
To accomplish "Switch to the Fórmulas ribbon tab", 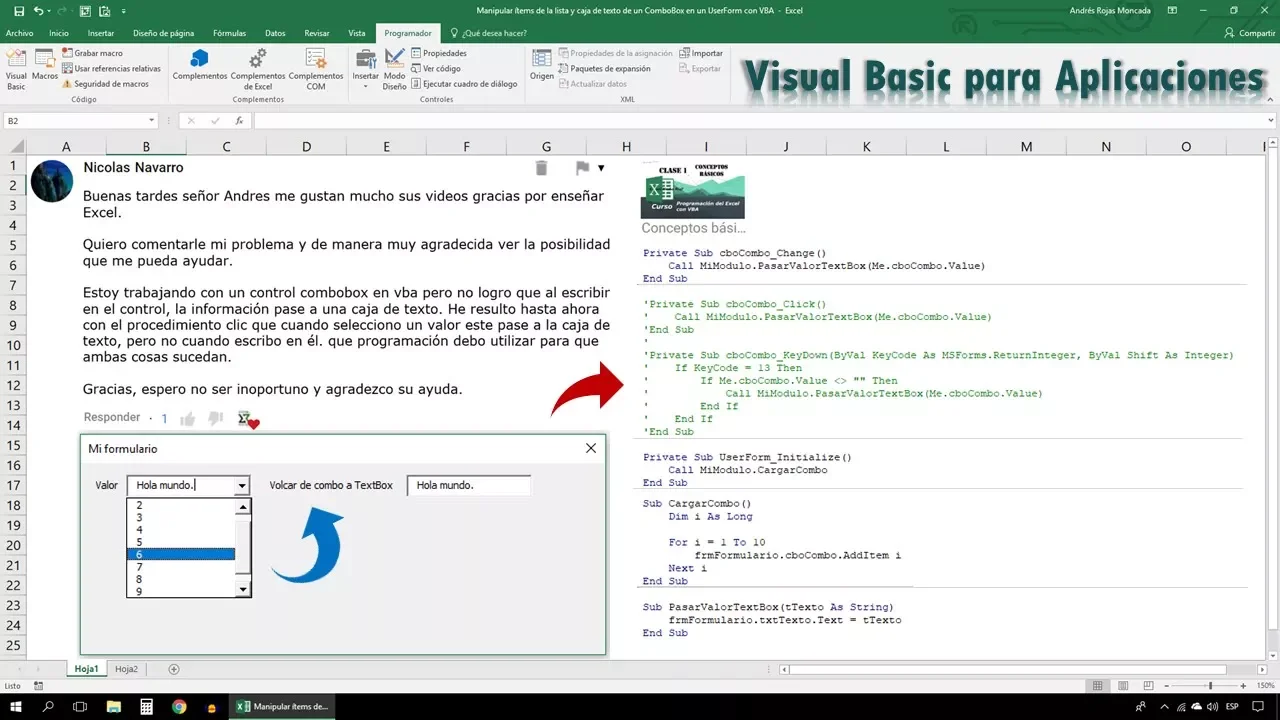I will (x=229, y=33).
